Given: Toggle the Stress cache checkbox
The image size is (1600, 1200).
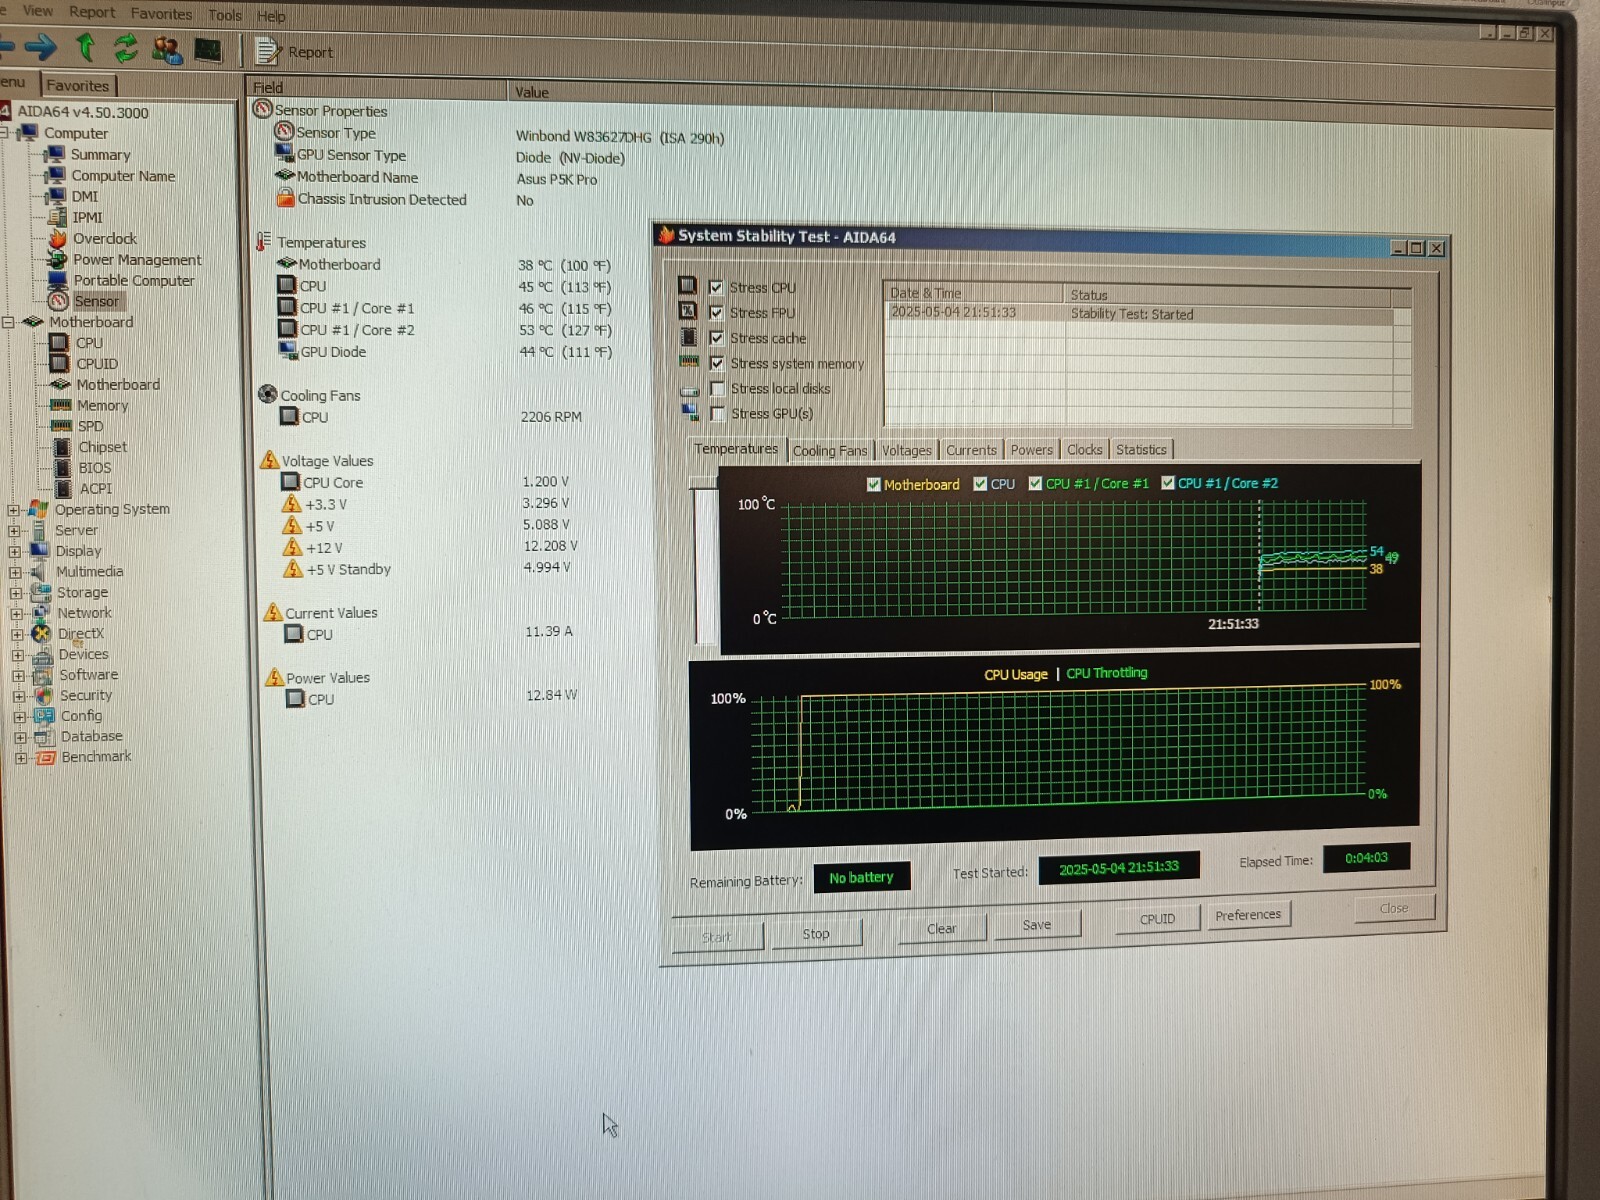Looking at the screenshot, I should 716,338.
